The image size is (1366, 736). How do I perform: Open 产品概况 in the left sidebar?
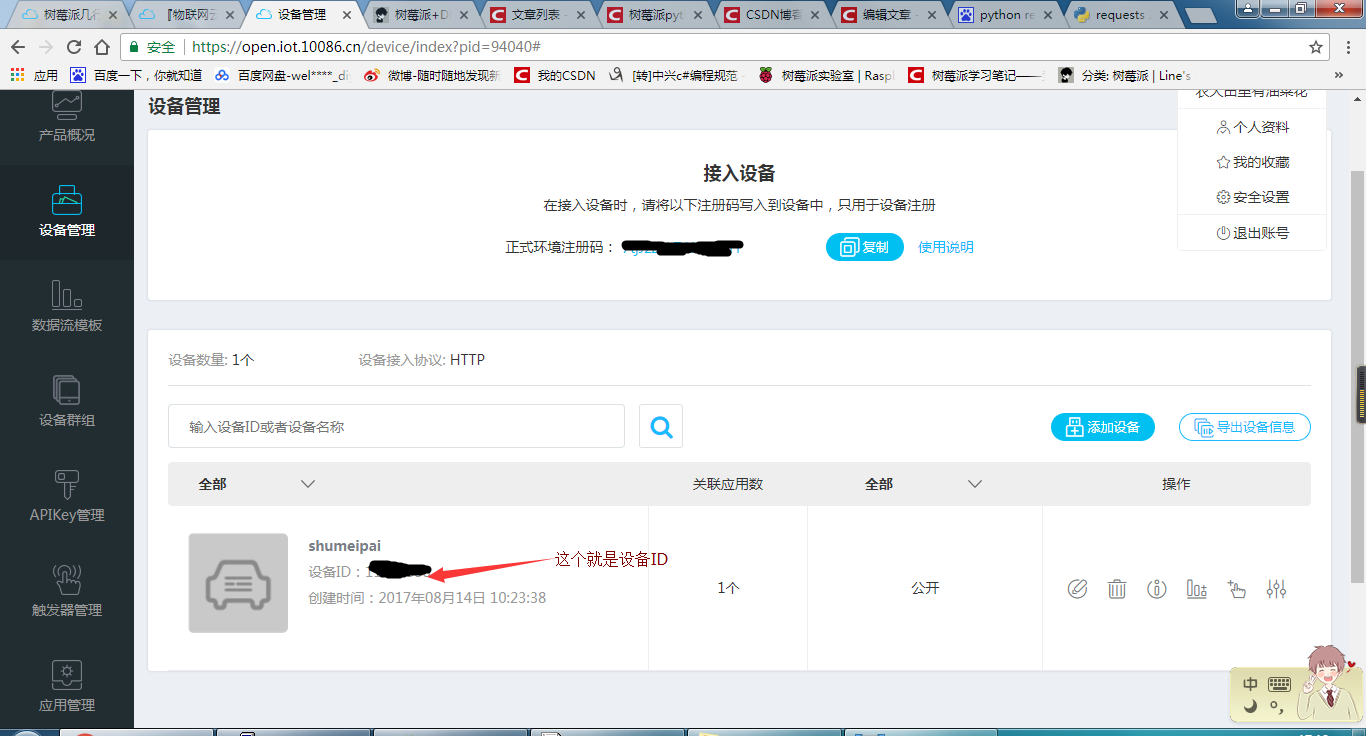point(67,116)
